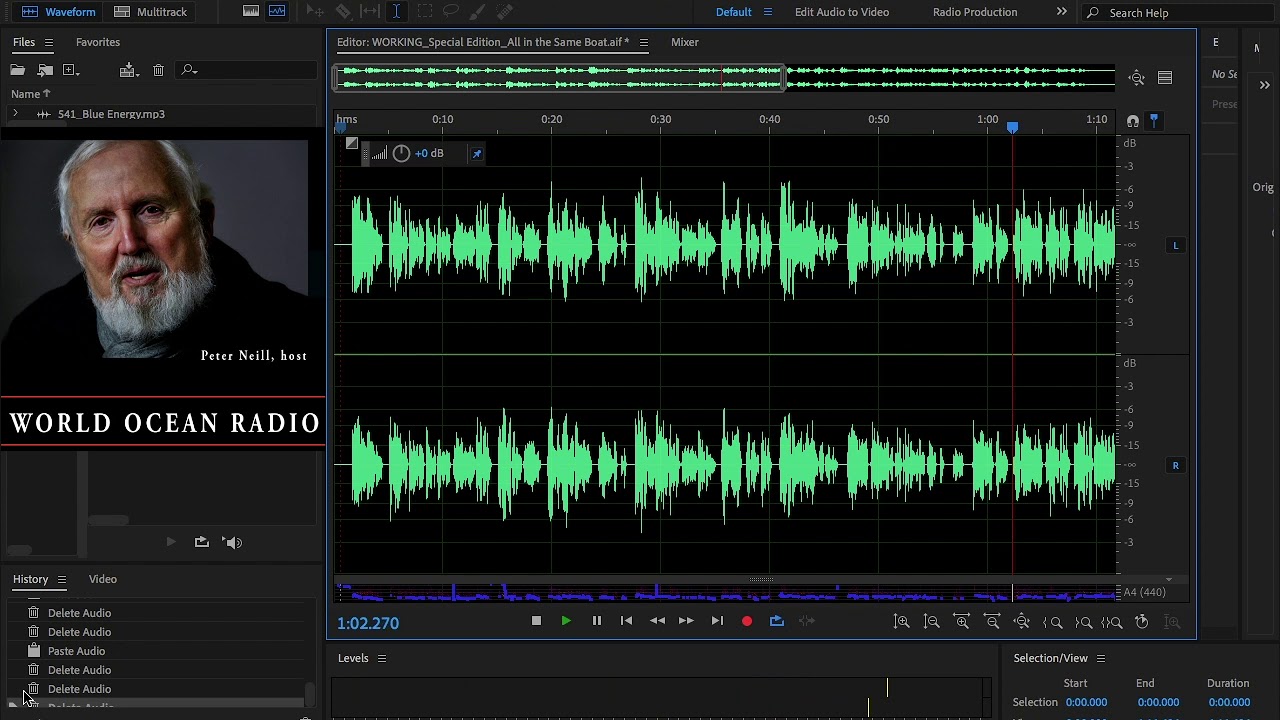Open the History panel menu
The height and width of the screenshot is (720, 1280).
pyautogui.click(x=61, y=579)
